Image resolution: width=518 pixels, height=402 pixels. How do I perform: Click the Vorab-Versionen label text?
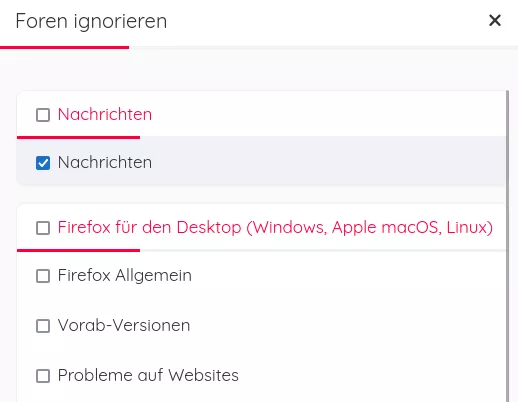pyautogui.click(x=124, y=325)
